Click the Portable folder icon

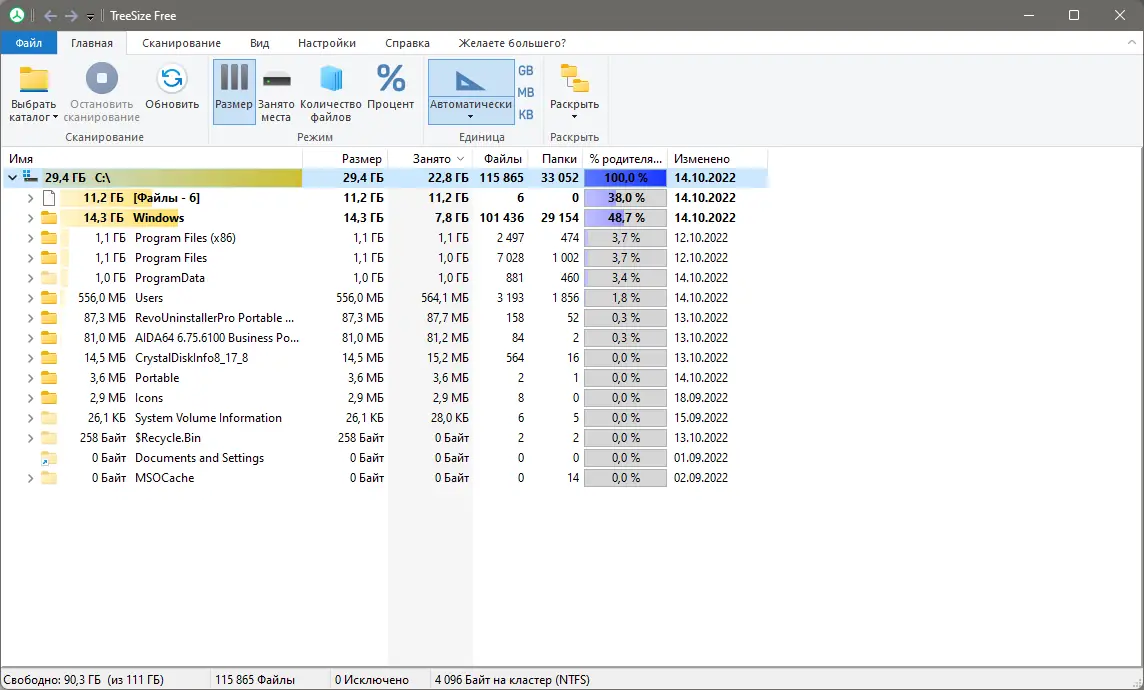coord(49,378)
